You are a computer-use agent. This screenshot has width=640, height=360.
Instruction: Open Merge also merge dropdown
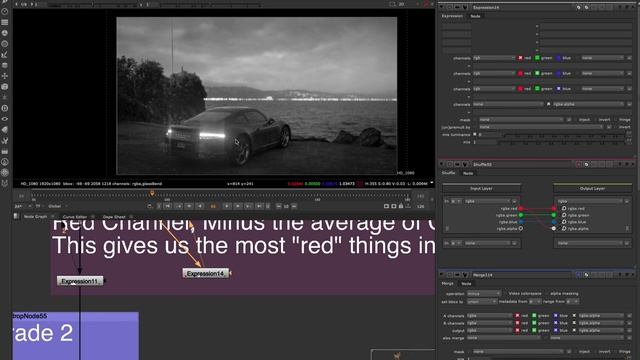(x=504, y=338)
